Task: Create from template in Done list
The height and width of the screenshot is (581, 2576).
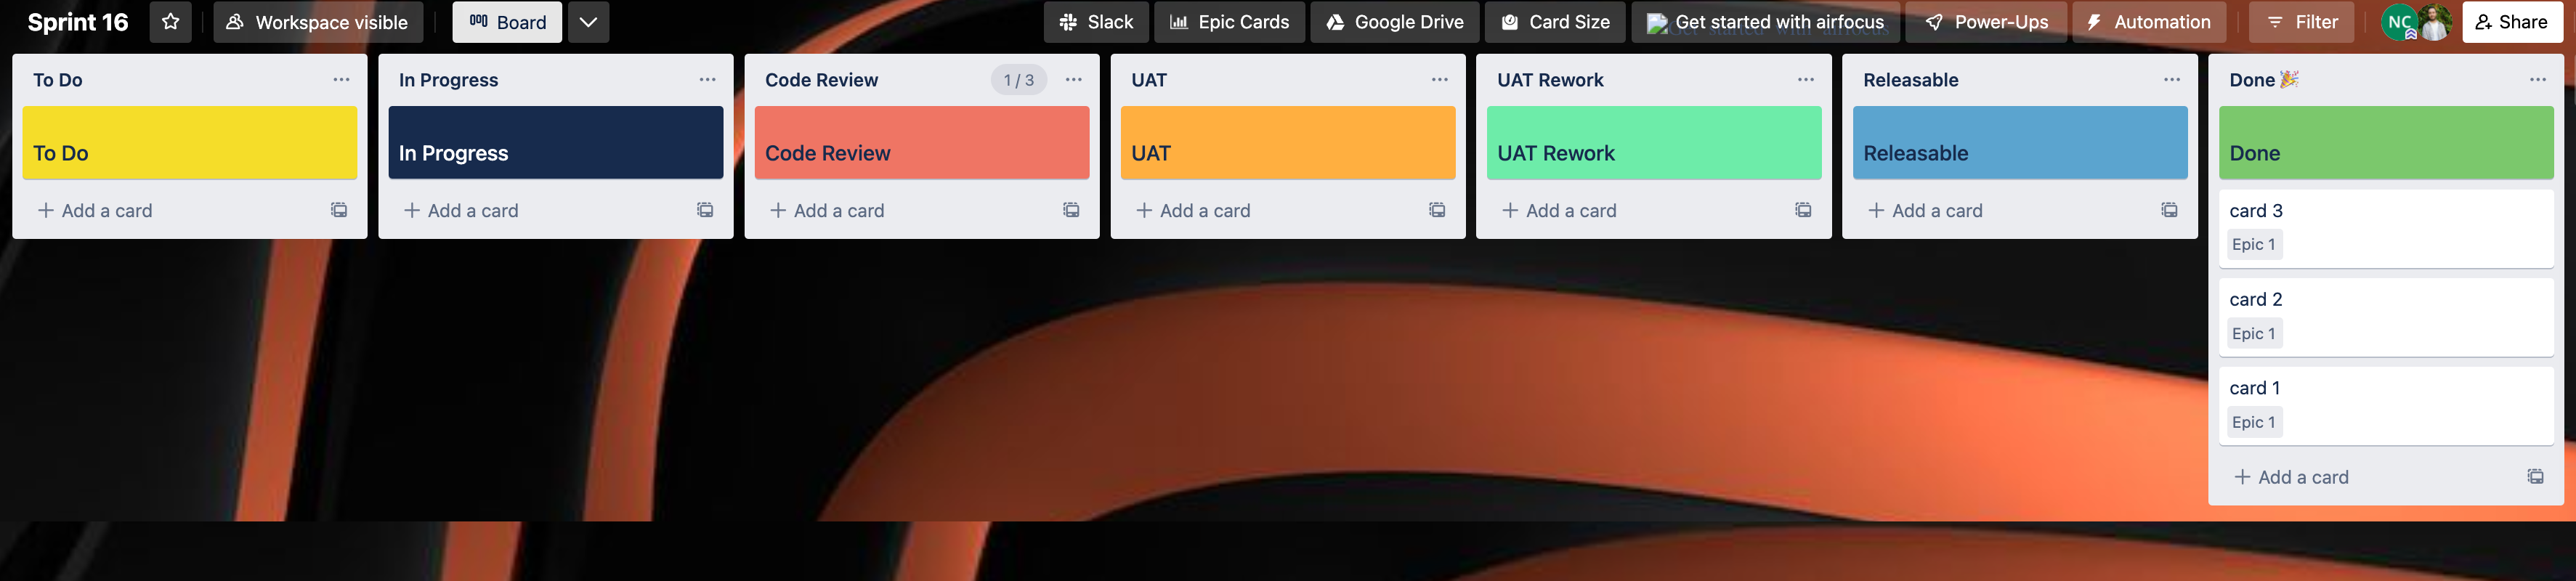Action: coord(2535,477)
